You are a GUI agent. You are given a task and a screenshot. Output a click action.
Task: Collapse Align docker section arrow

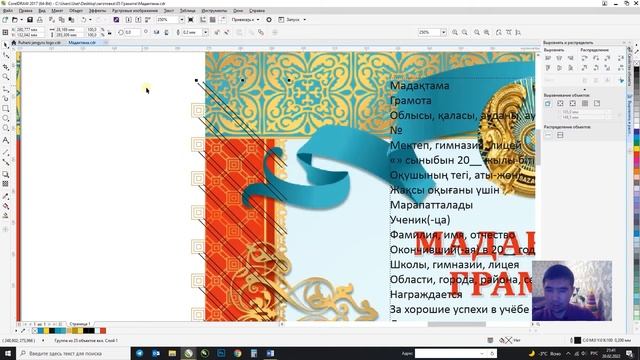(584, 90)
